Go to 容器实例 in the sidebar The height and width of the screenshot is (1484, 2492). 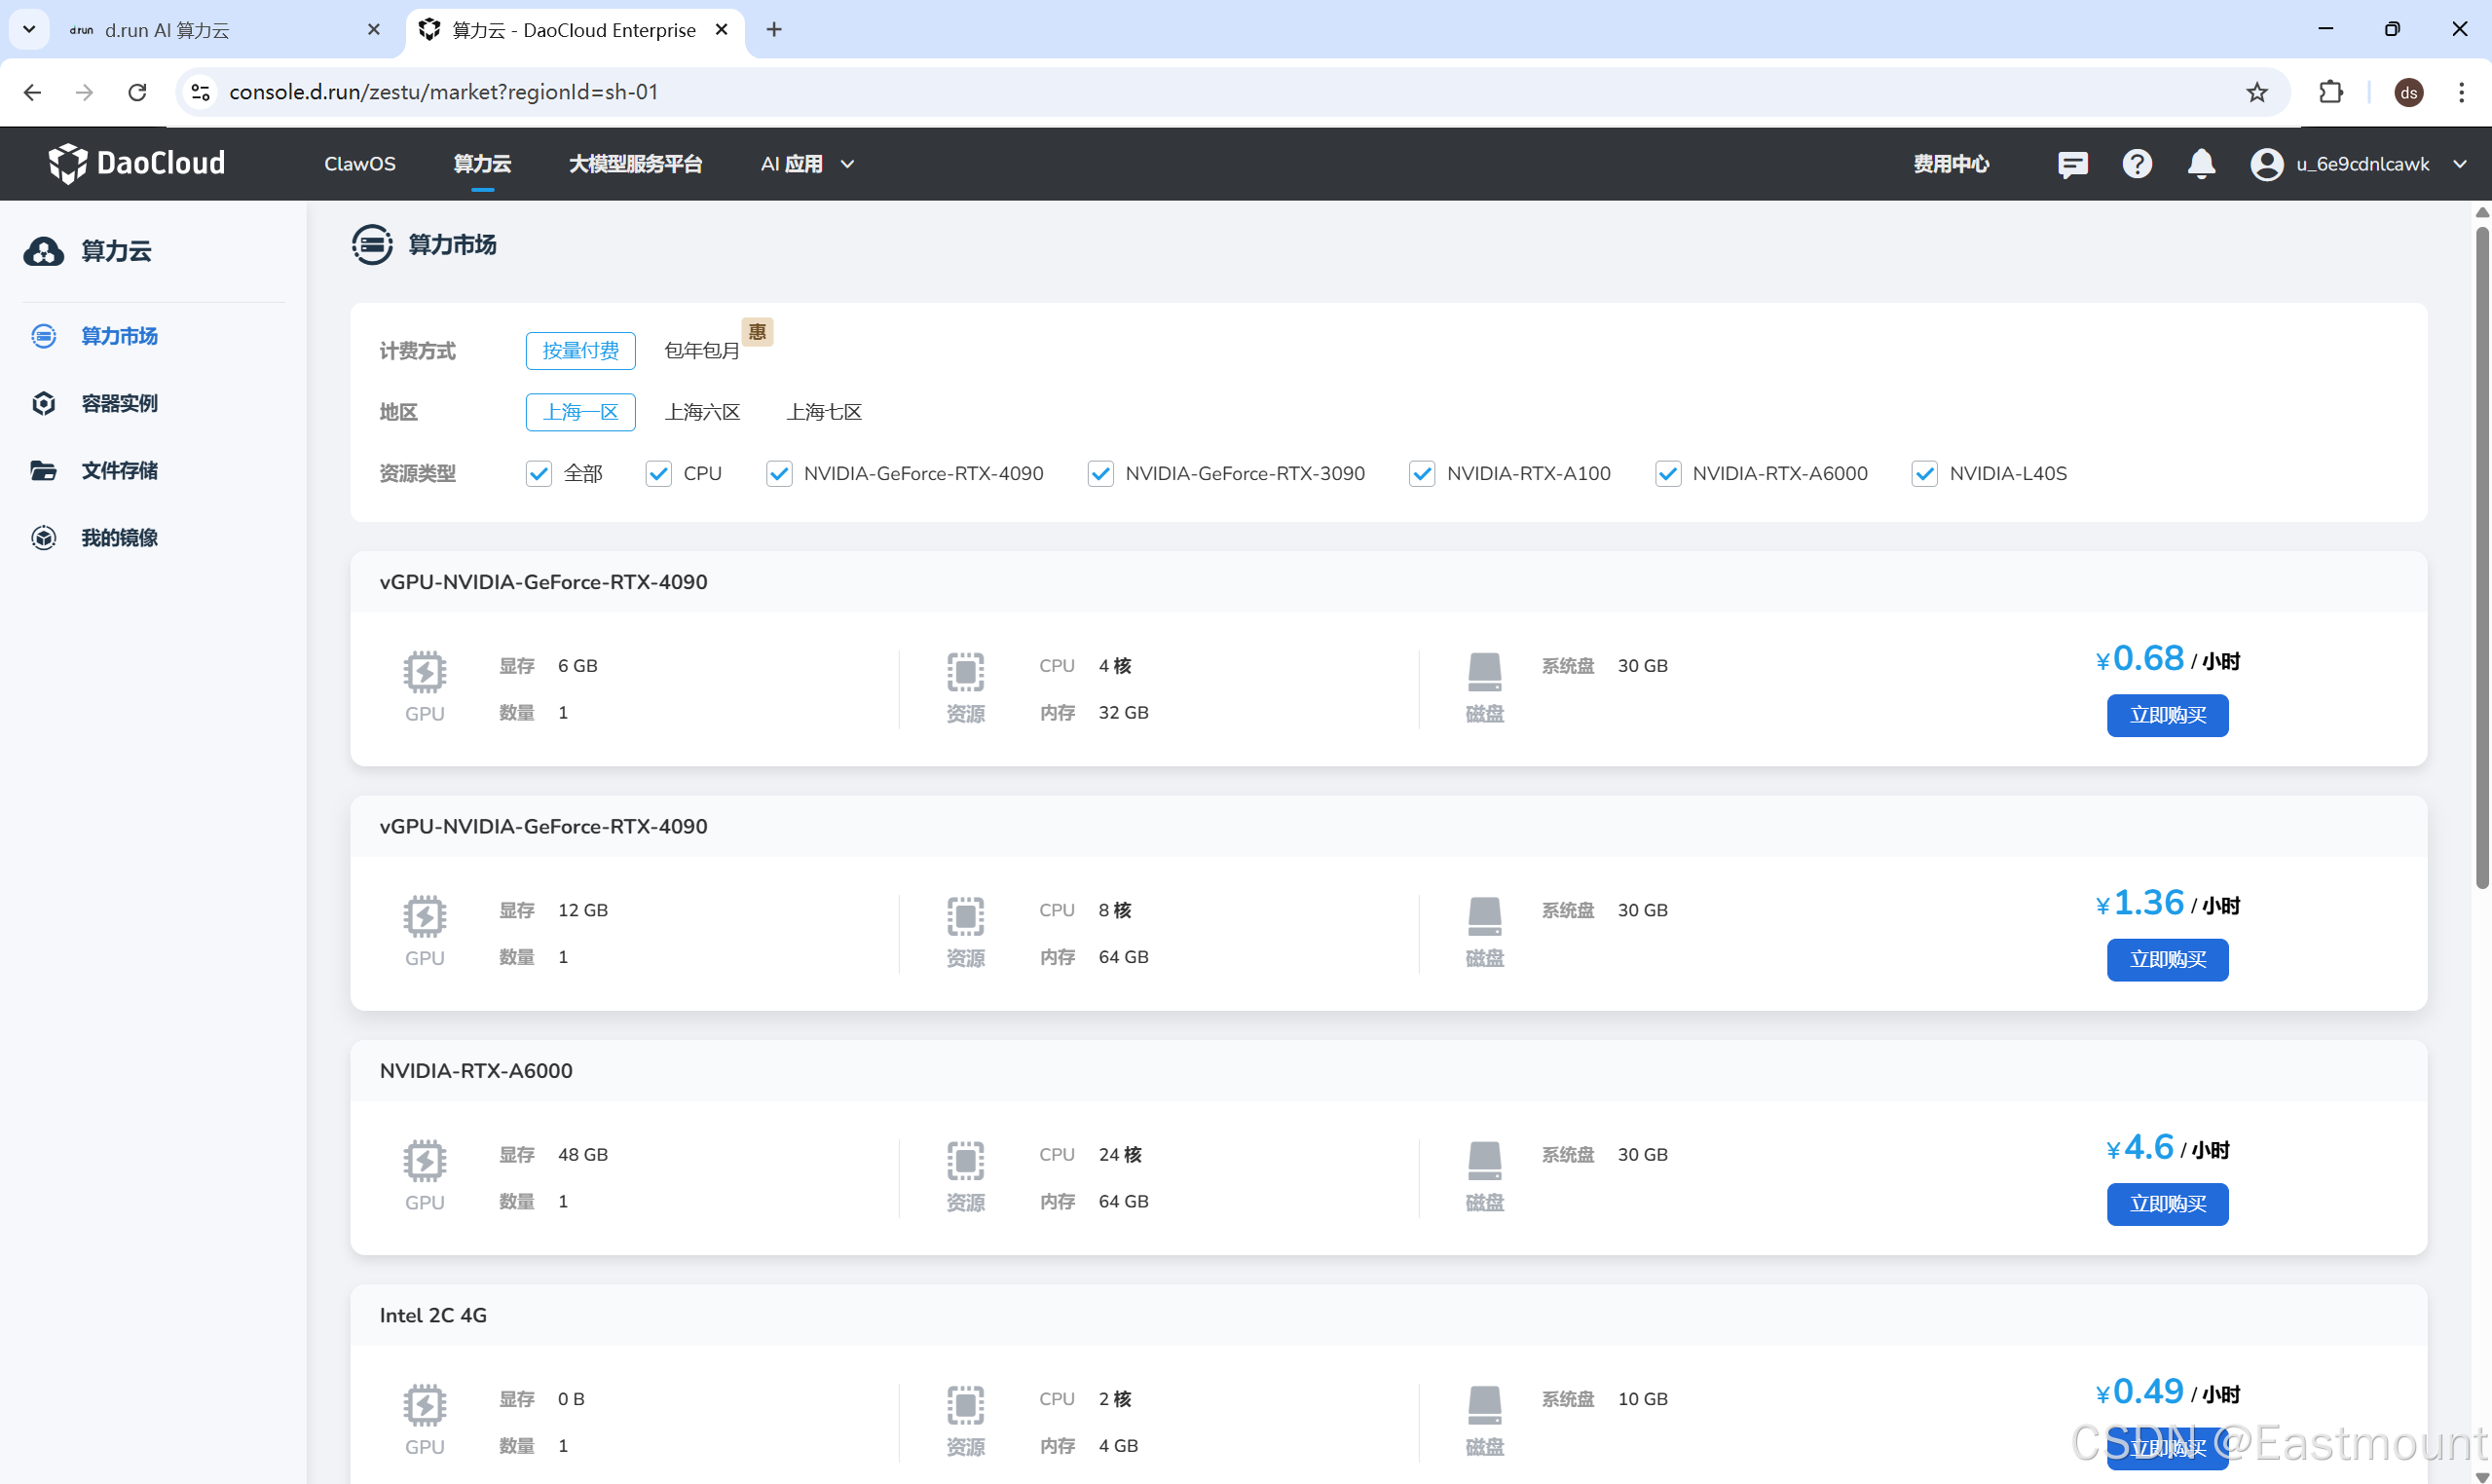[x=120, y=403]
